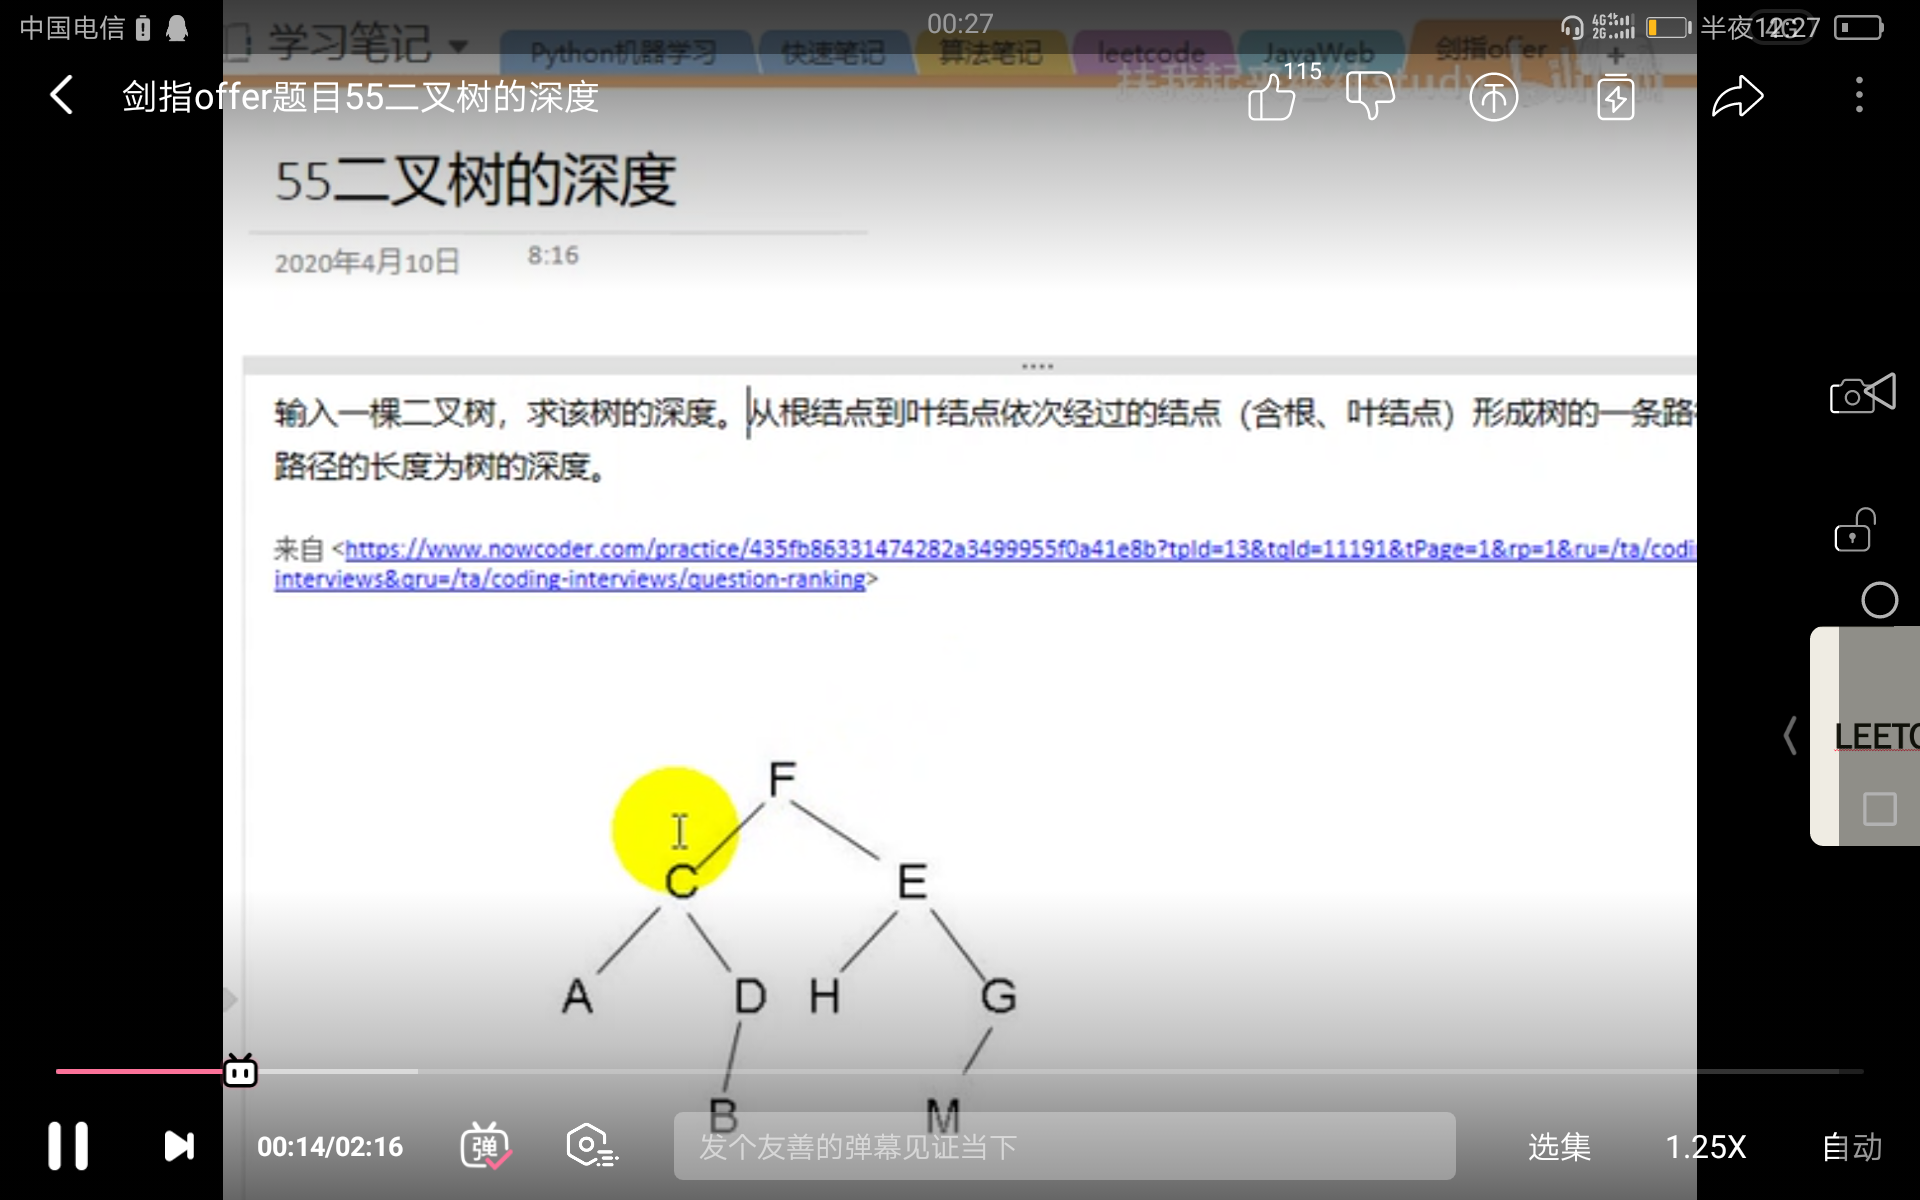Click the dislike thumbs-down icon
This screenshot has height=1200, width=1920.
[1370, 95]
